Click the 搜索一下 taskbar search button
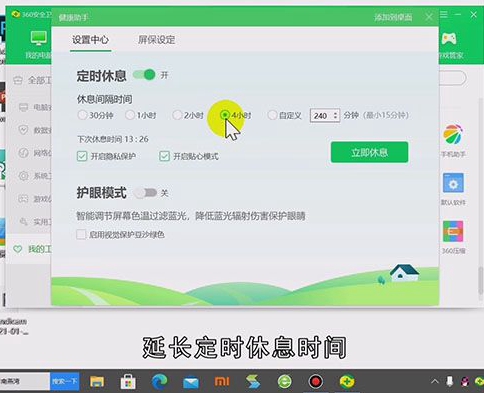 point(65,381)
